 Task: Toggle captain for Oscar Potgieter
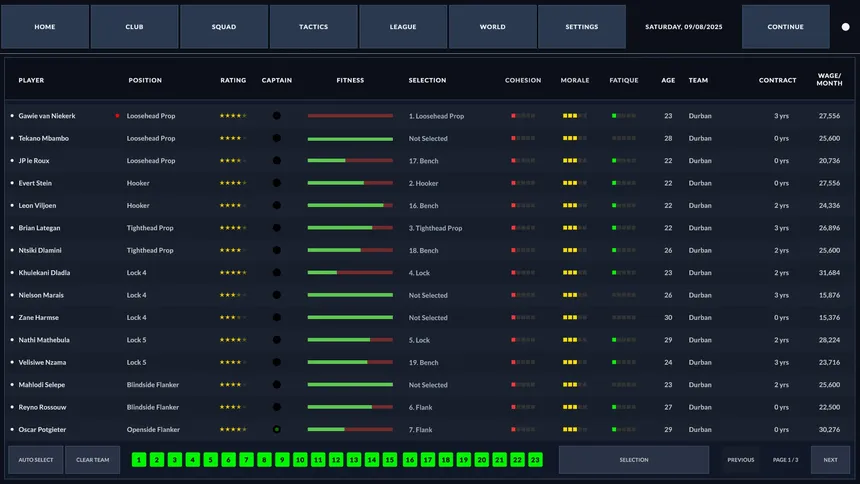[276, 430]
